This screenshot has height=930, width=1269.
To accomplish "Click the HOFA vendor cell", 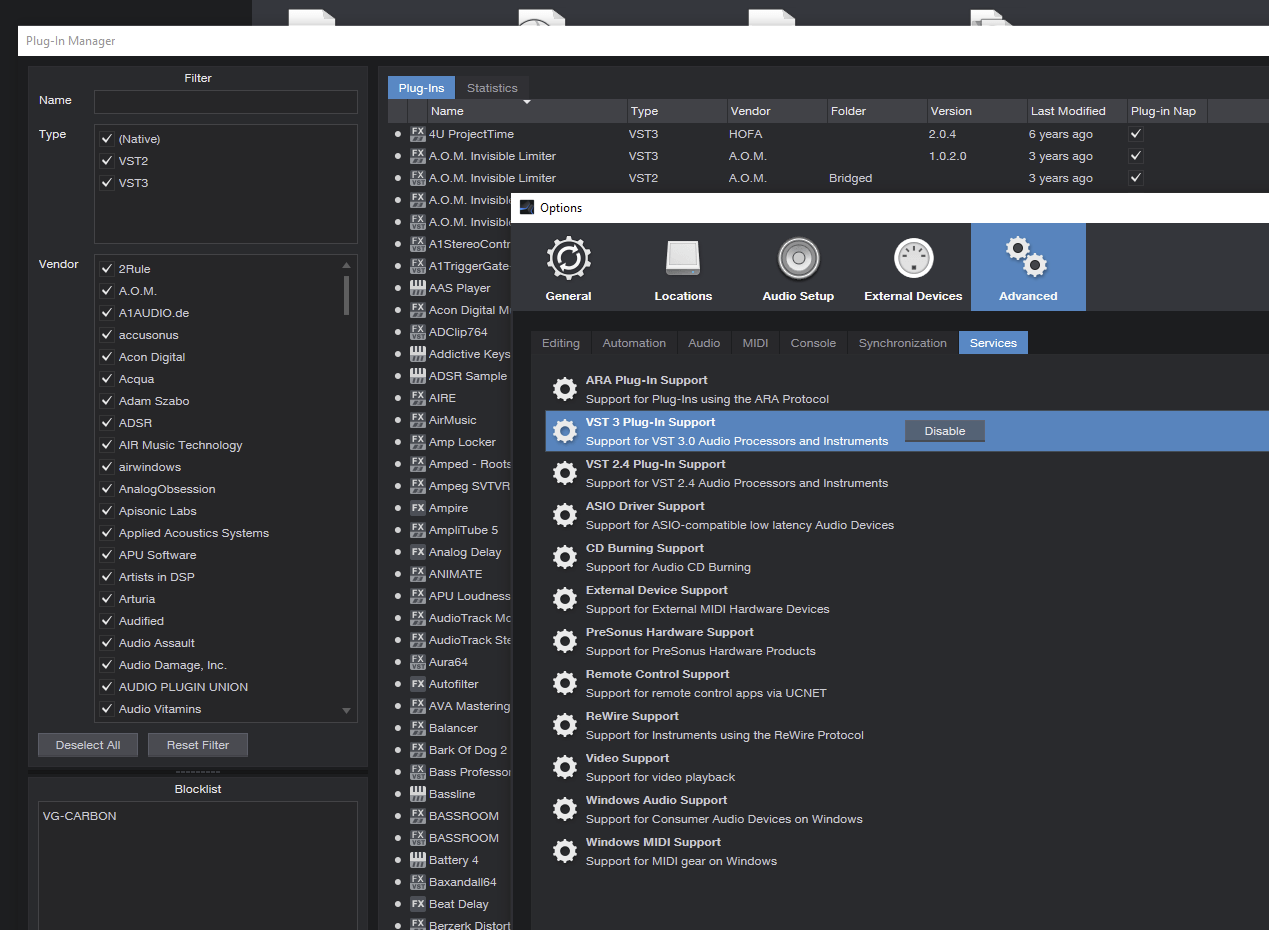I will 746,134.
